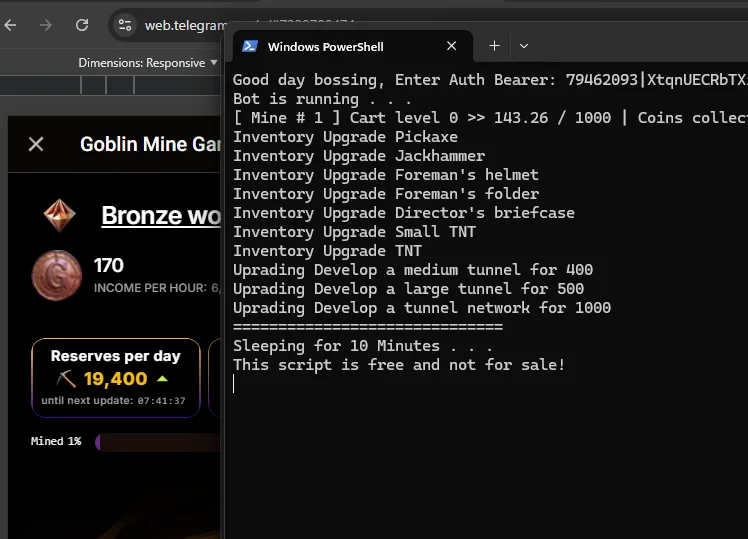748x539 pixels.
Task: Click the Mined 1% label
Action: (56, 441)
